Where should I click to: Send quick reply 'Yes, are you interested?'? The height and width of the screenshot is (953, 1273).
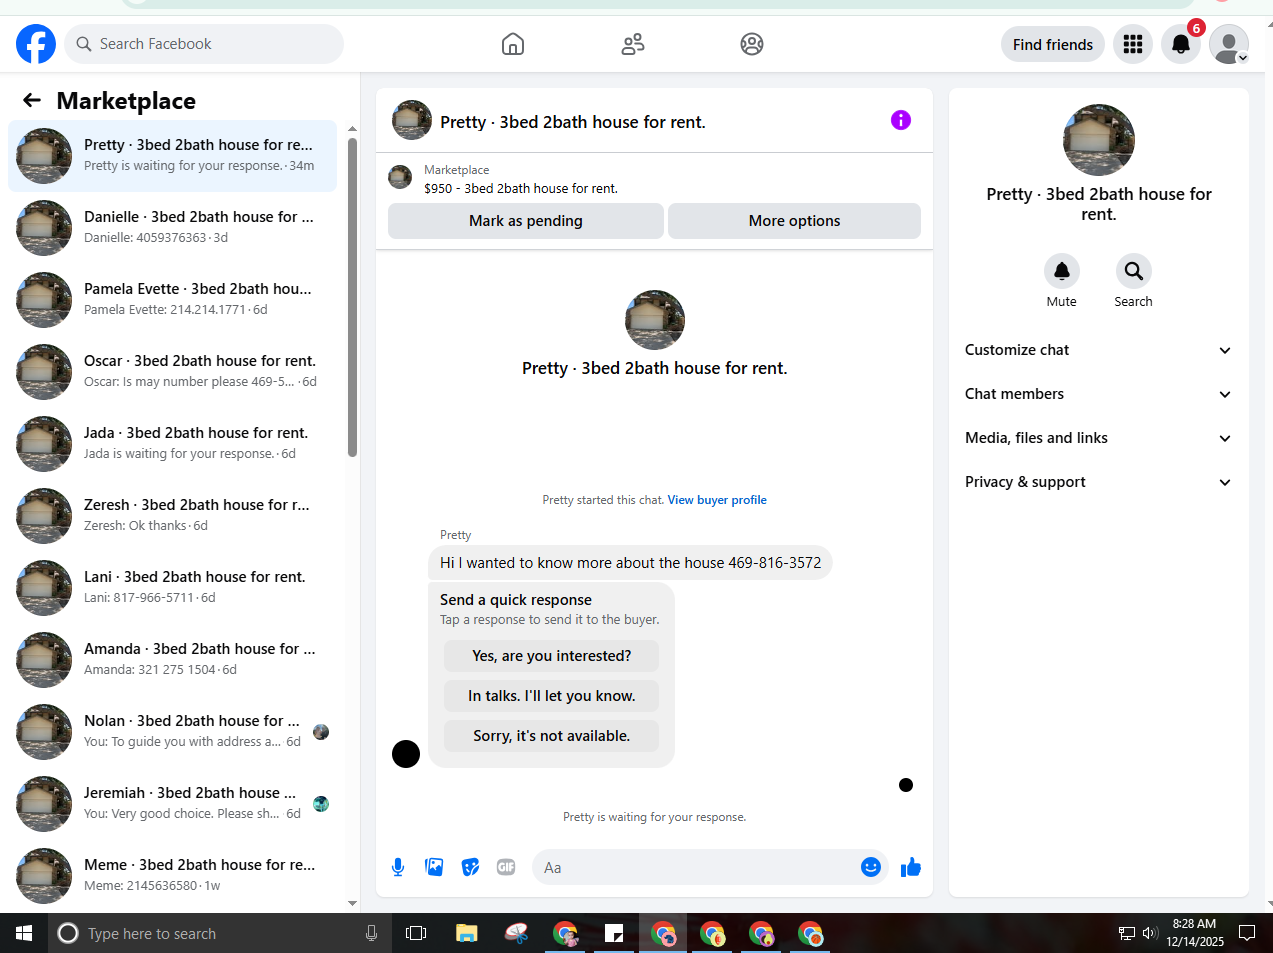[x=551, y=656]
